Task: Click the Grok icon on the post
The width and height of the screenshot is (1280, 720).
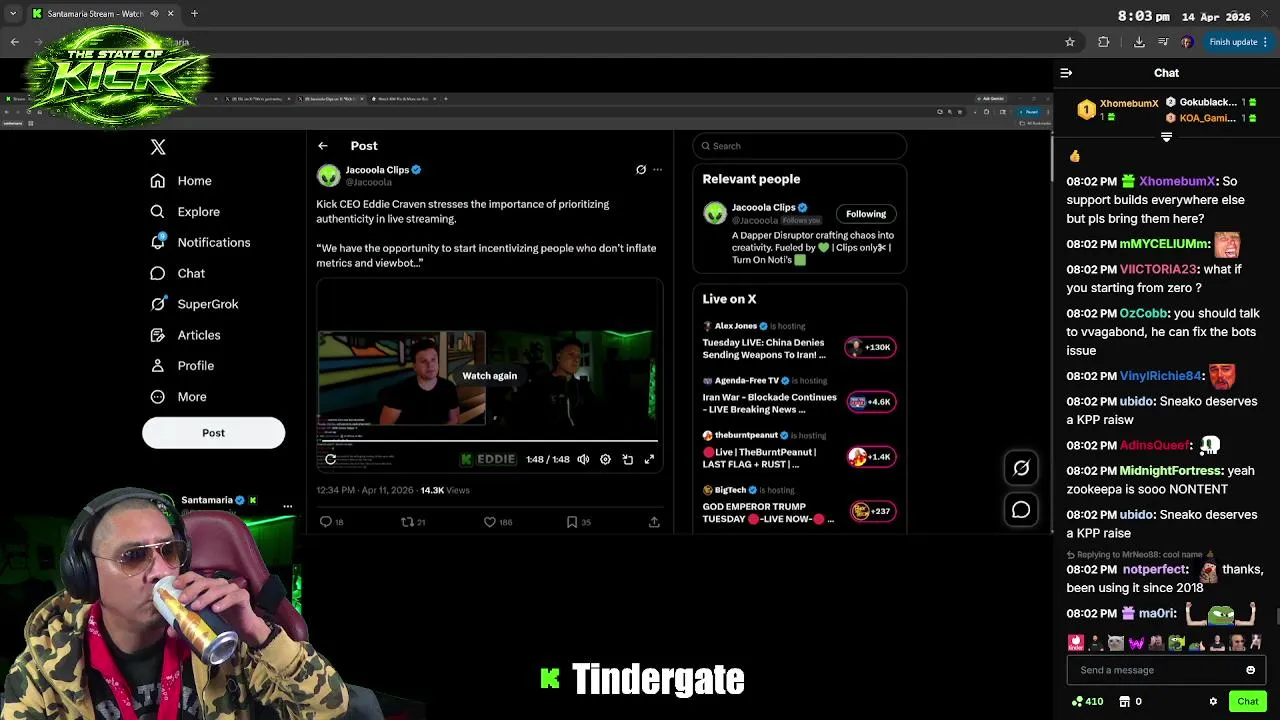Action: tap(641, 170)
